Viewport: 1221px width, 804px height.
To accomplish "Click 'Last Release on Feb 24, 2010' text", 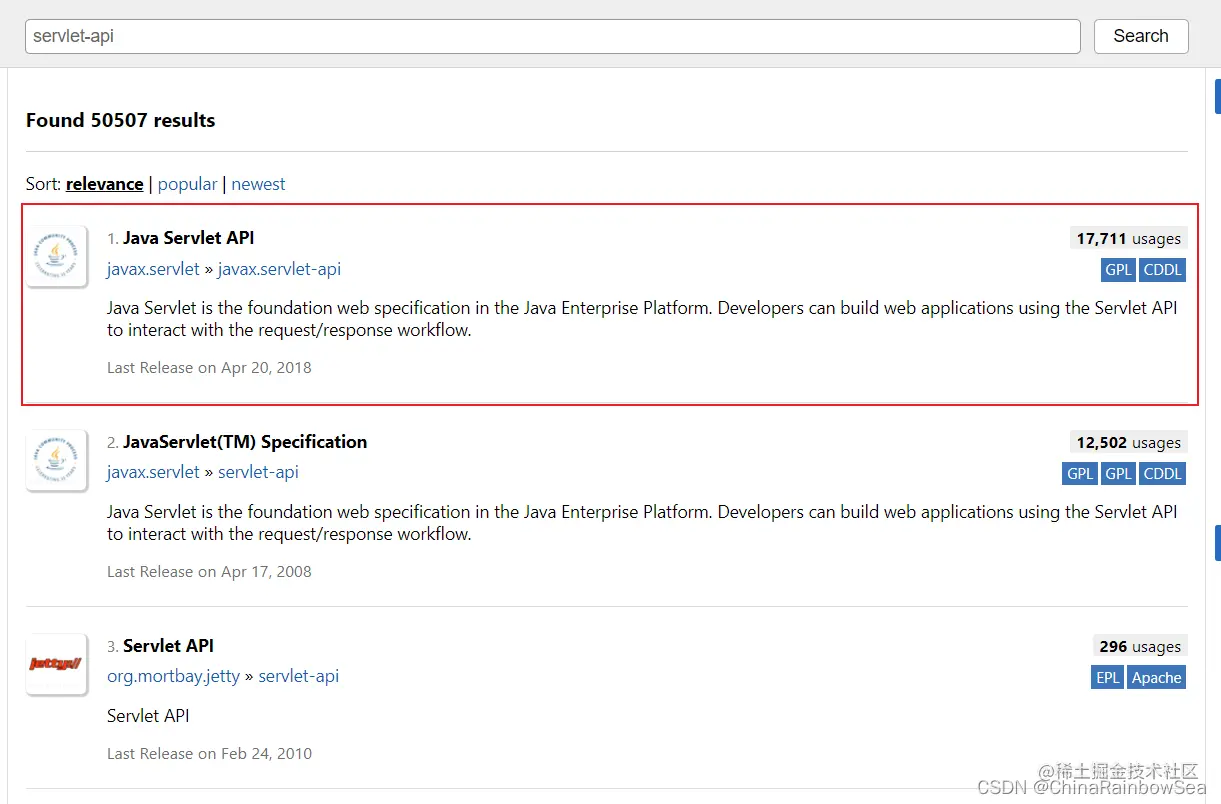I will pyautogui.click(x=209, y=754).
